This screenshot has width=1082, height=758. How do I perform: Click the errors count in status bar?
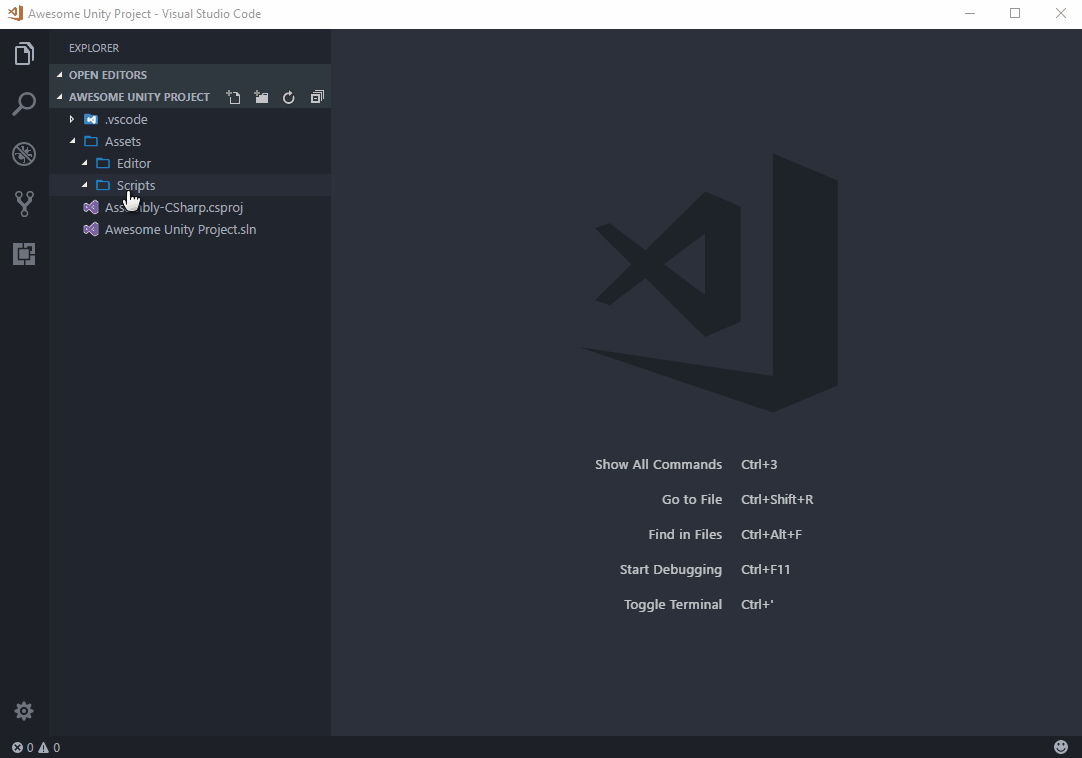(23, 748)
